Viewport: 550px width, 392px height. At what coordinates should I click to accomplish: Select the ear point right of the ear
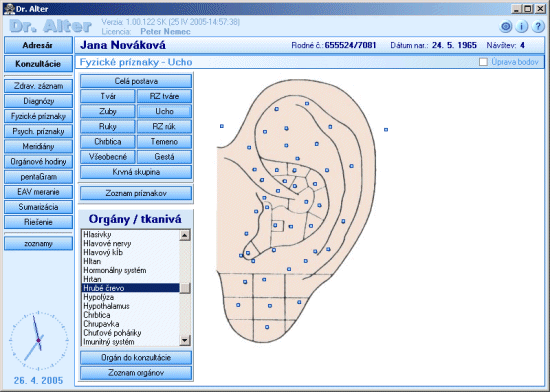point(386,130)
